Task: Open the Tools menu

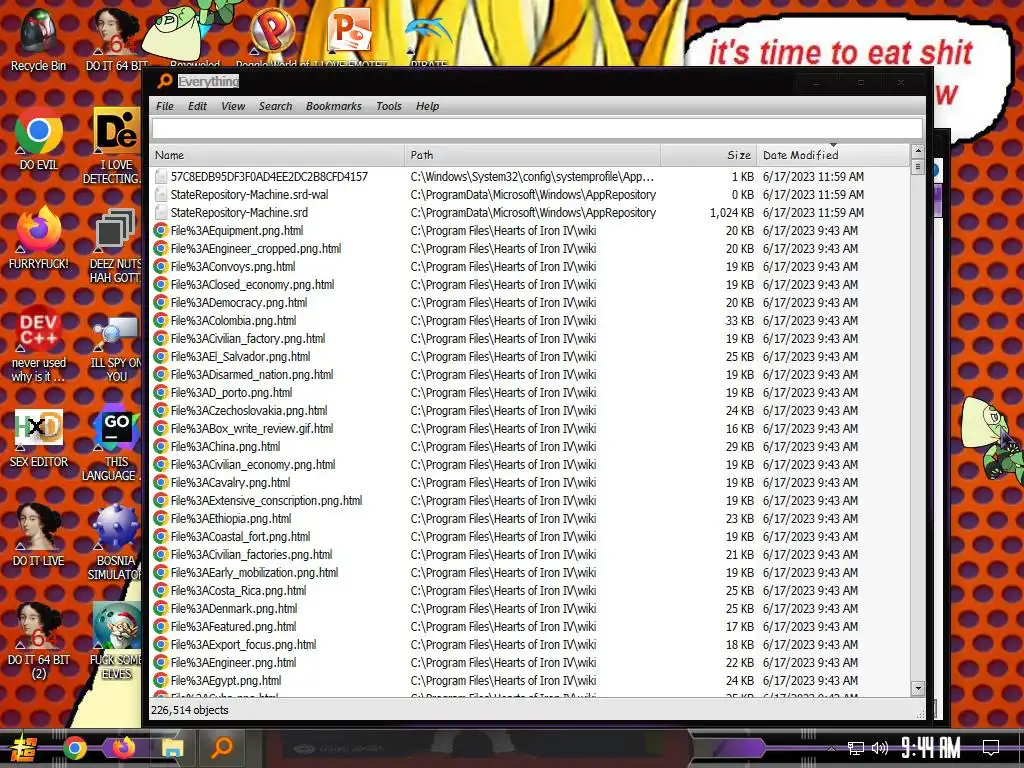Action: tap(389, 106)
